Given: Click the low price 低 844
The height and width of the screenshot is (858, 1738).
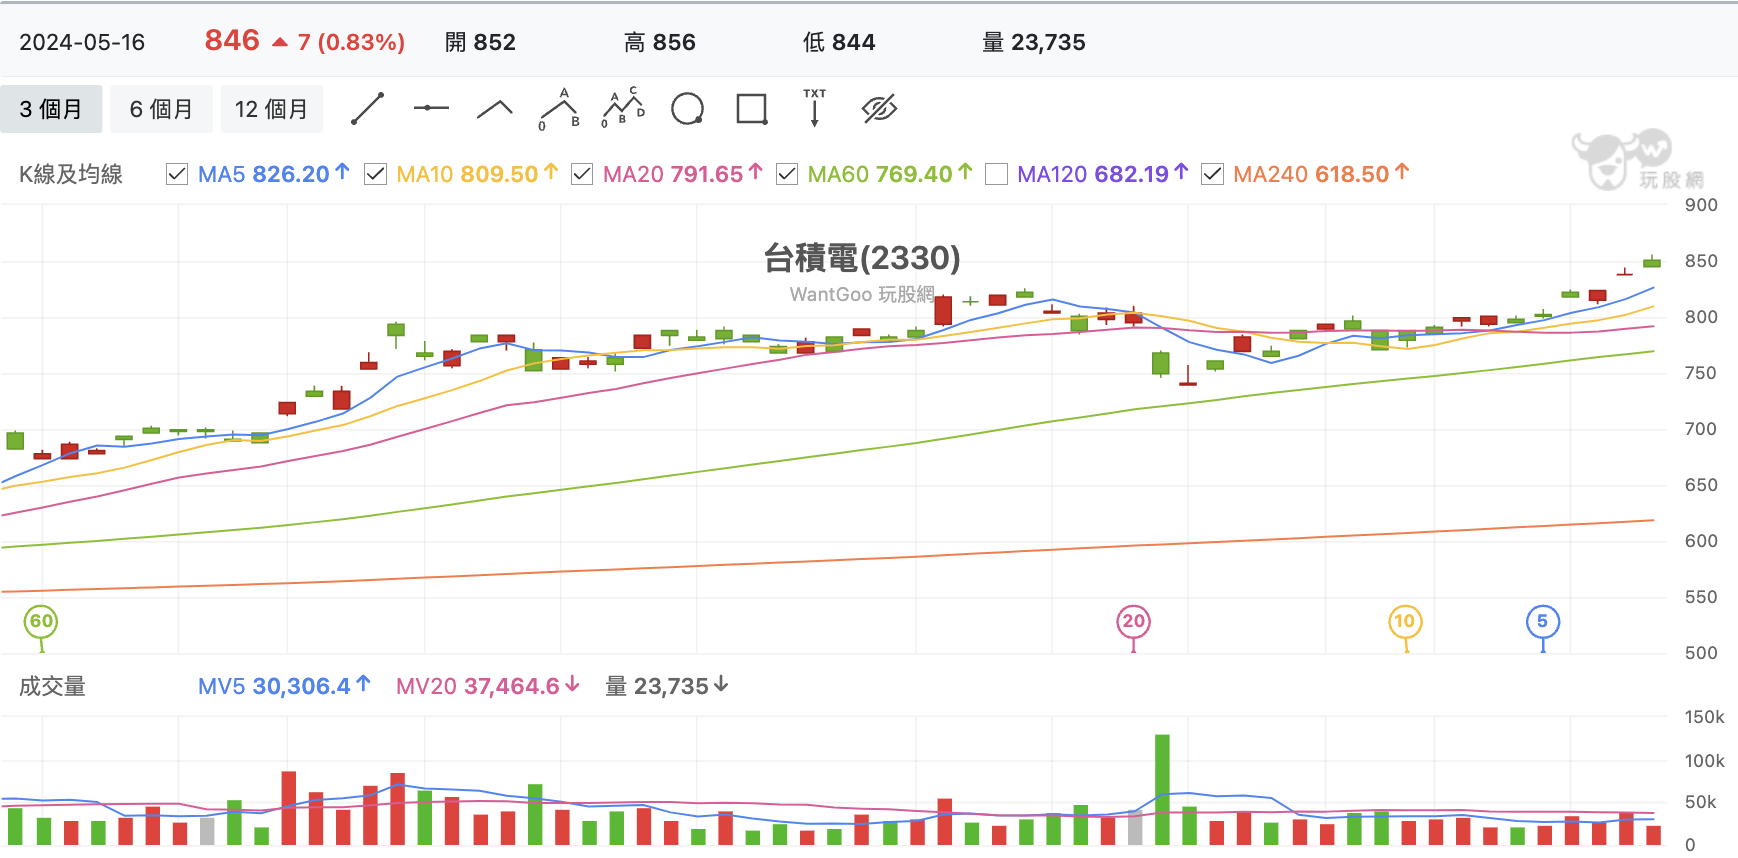Looking at the screenshot, I should point(839,42).
